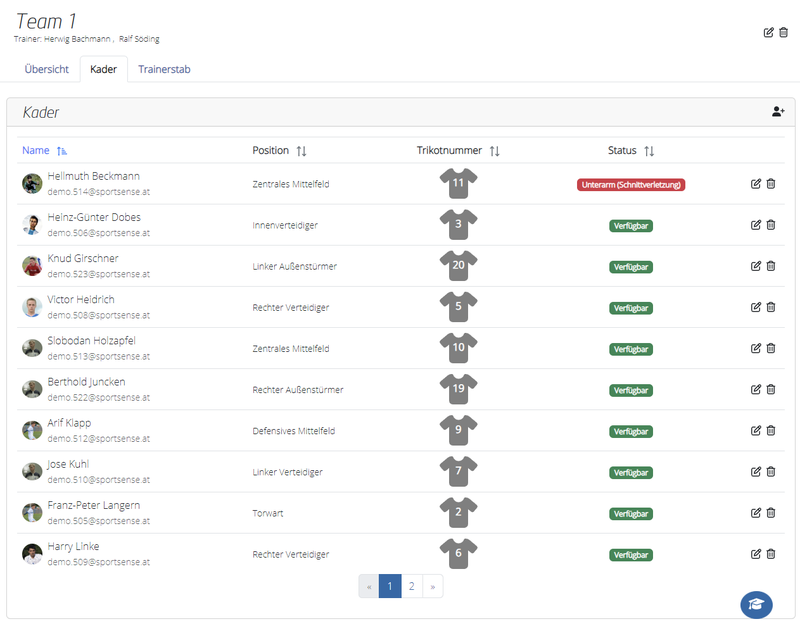This screenshot has width=800, height=631.
Task: Delete Victor Heidrich from the squad
Action: [x=771, y=307]
